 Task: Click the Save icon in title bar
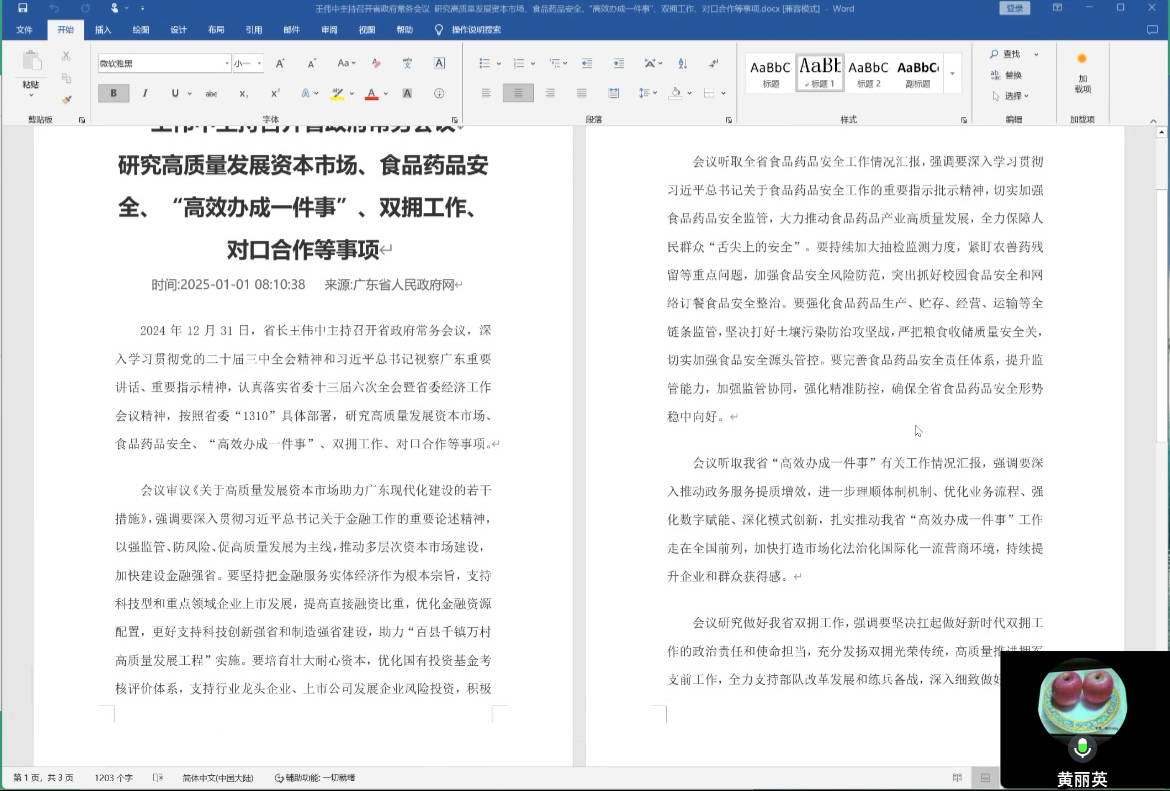point(22,9)
